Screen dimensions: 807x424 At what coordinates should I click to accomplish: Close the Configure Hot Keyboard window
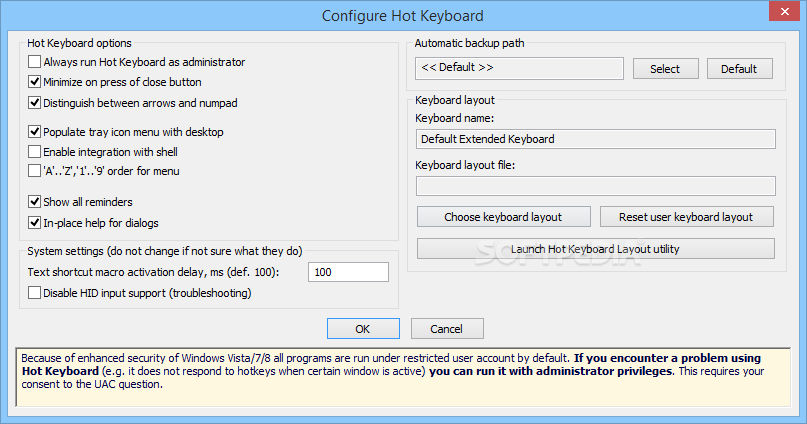pyautogui.click(x=784, y=11)
